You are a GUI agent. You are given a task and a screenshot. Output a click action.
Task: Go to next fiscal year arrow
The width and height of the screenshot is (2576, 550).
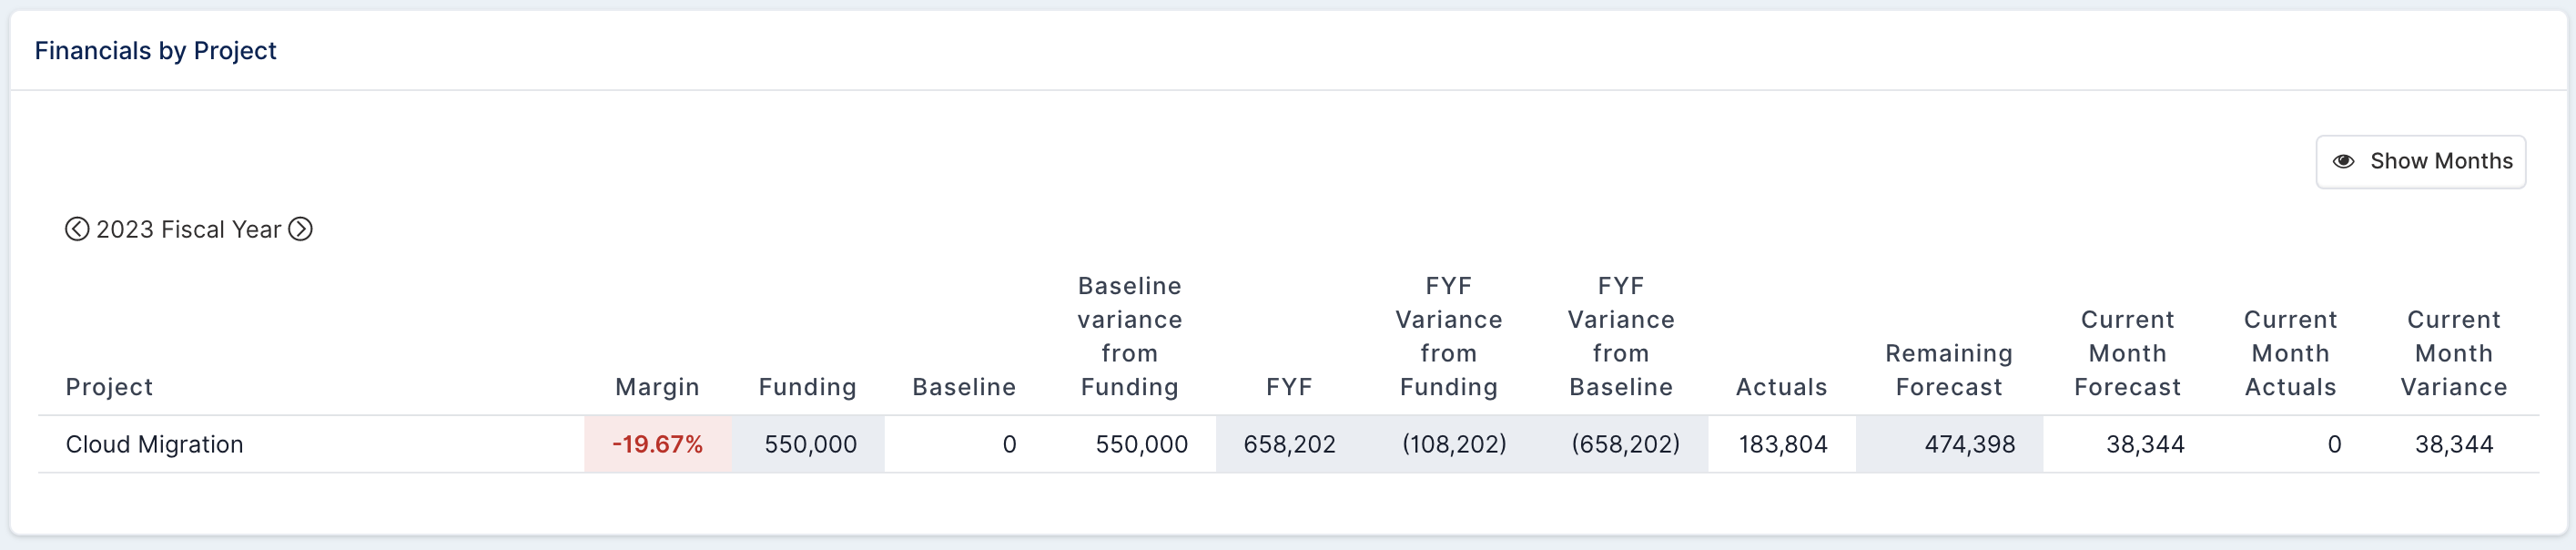pos(300,229)
